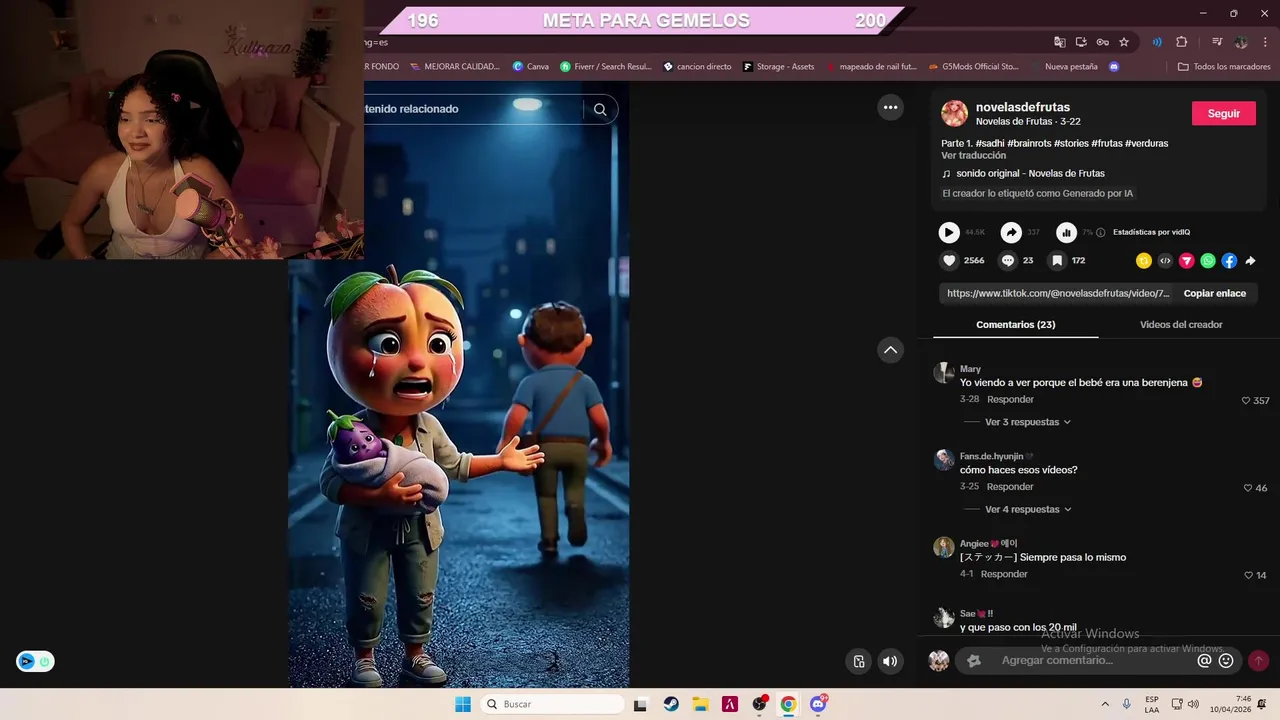
Task: Send to friends with red arrow icon
Action: coord(1187,261)
